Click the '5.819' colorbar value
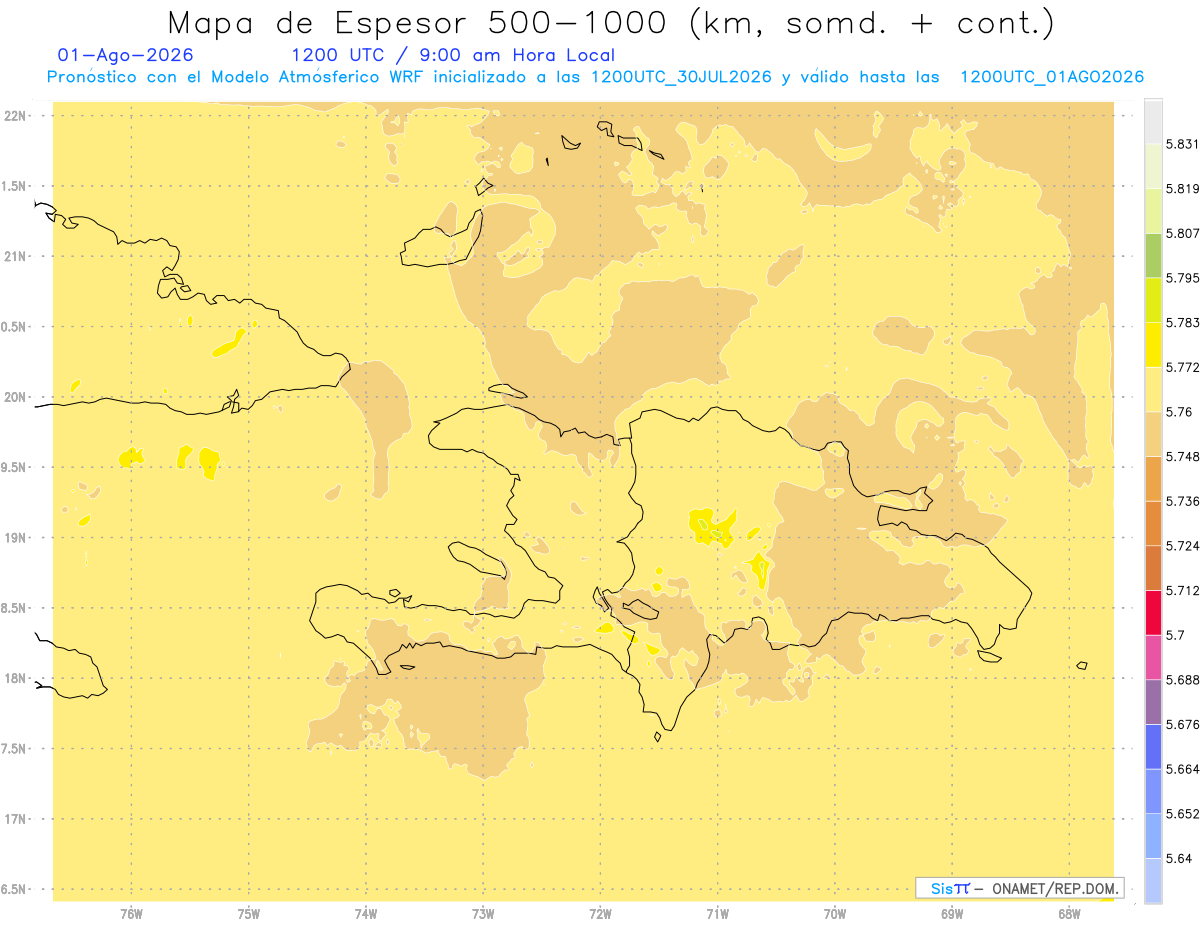 click(1182, 189)
